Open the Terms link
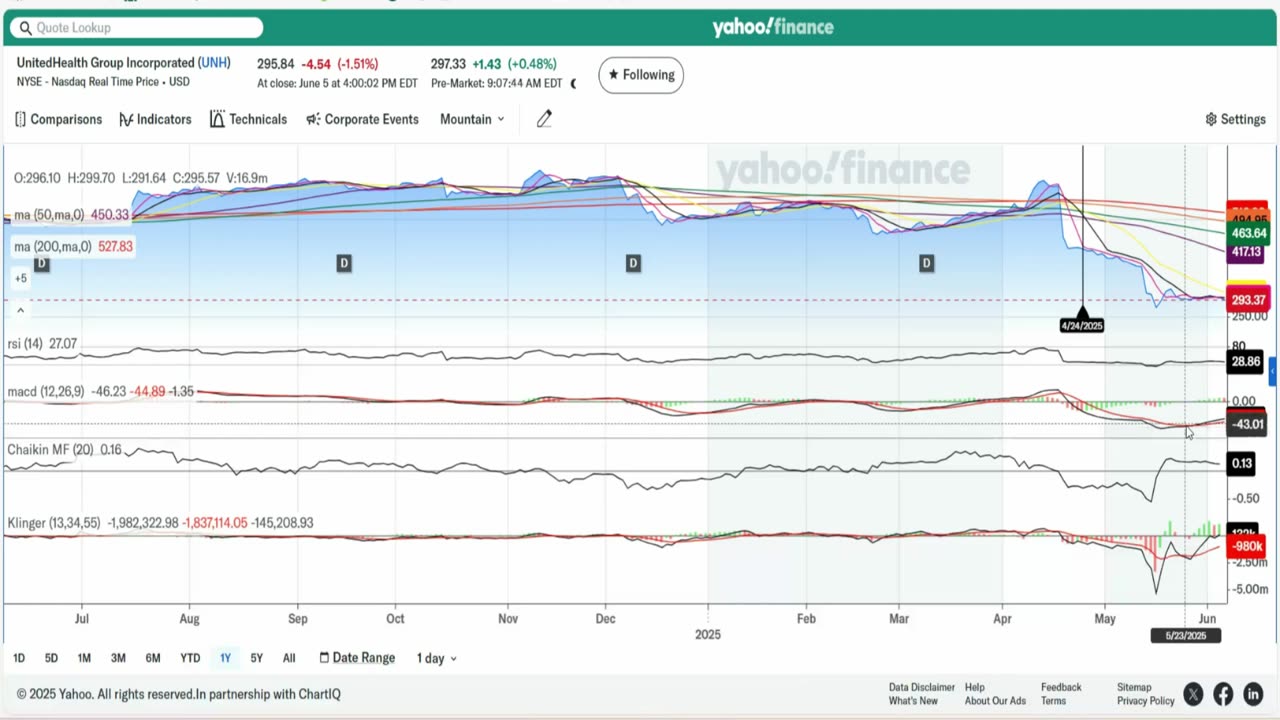This screenshot has width=1280, height=720. pyautogui.click(x=1053, y=701)
